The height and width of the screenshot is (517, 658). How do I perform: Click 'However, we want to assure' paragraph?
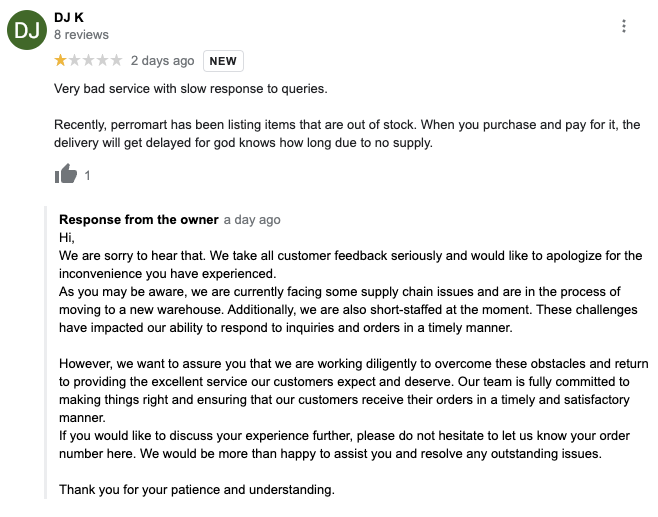coord(353,390)
